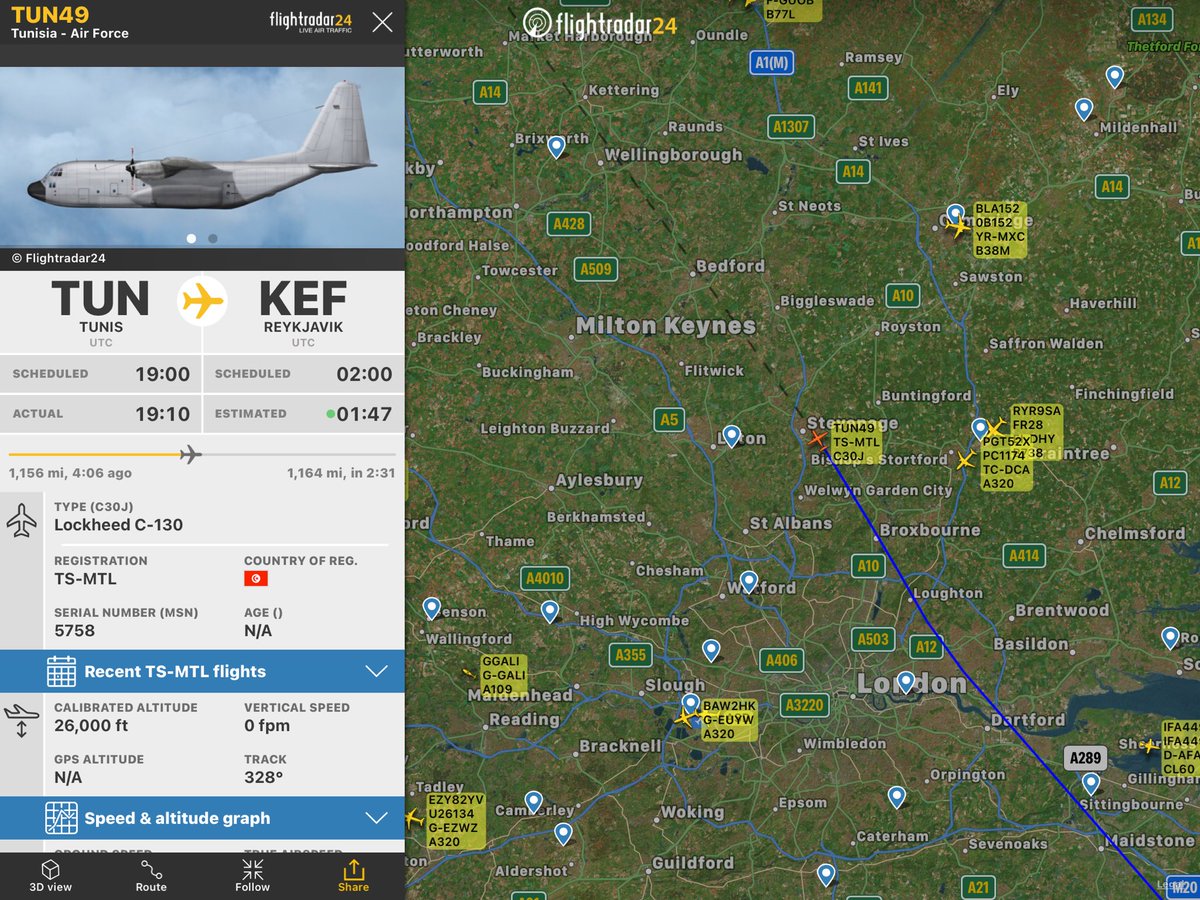Select the TUN49 TS-MTL map label
This screenshot has height=900, width=1200.
point(856,442)
